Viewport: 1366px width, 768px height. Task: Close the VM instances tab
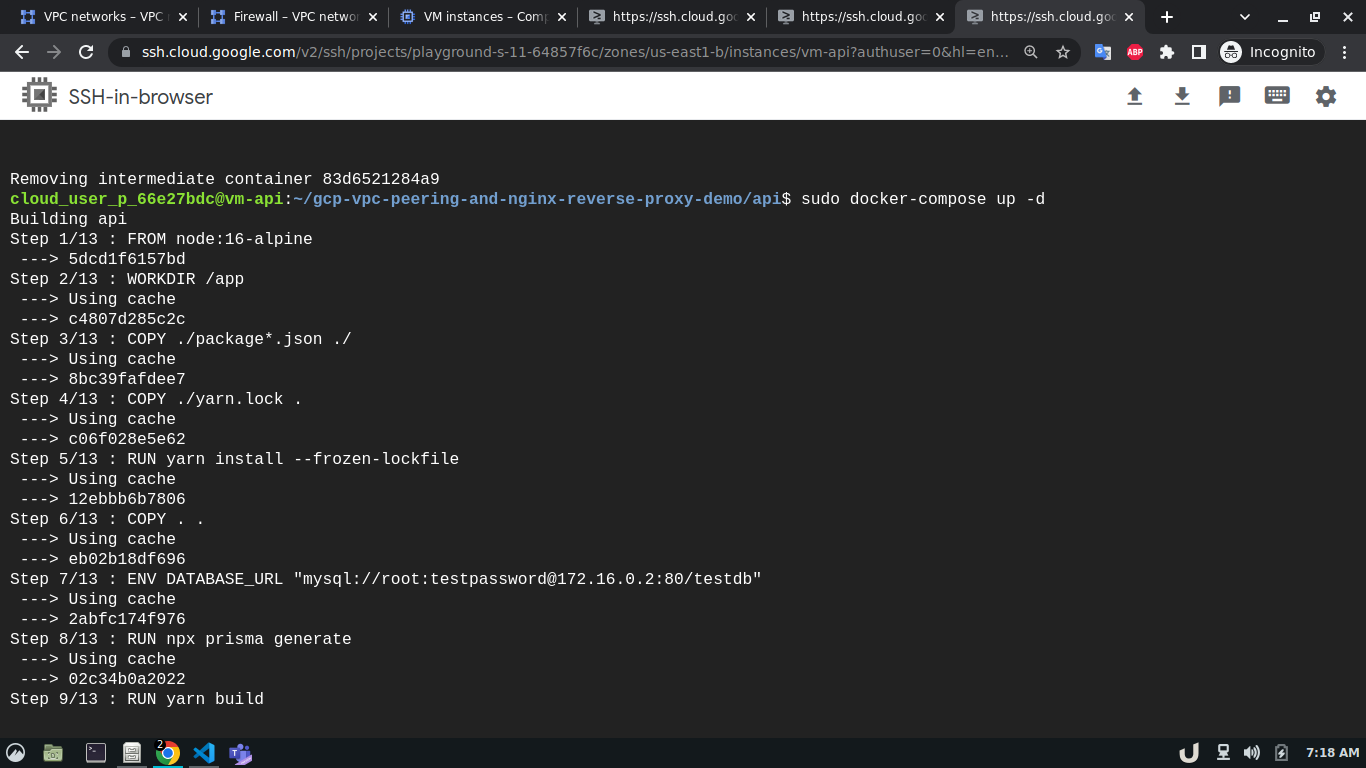coord(561,17)
